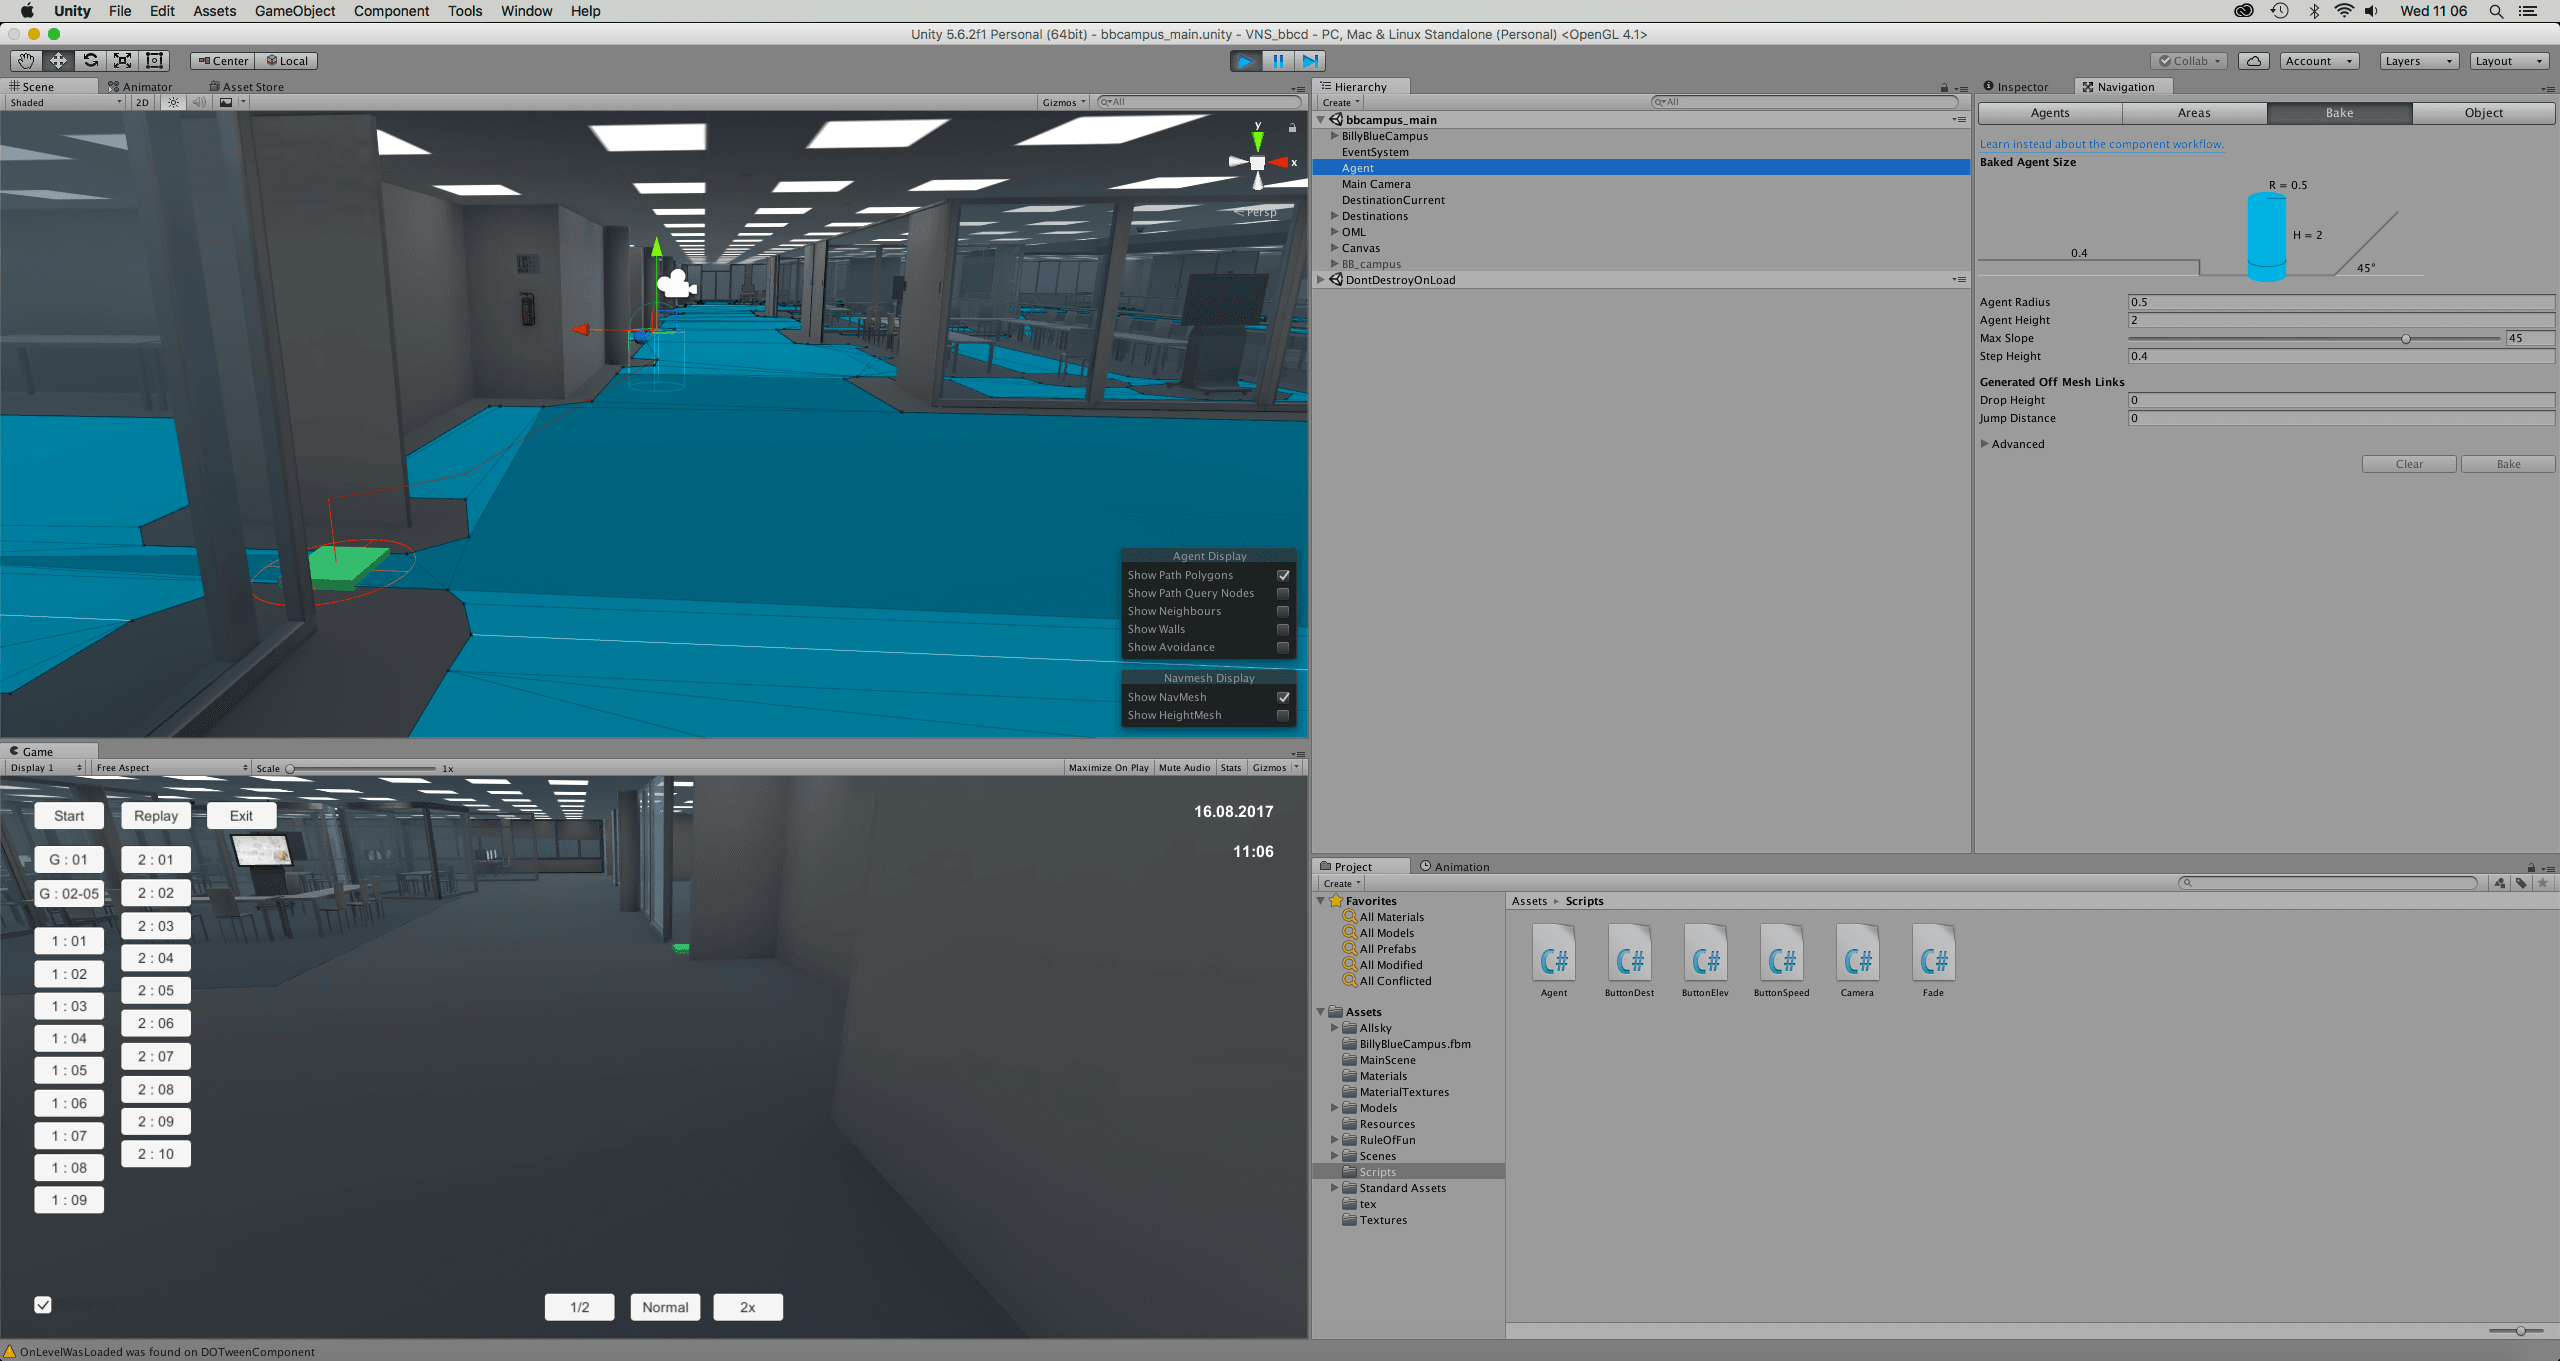Click the Max Slope slider handle
The width and height of the screenshot is (2560, 1361).
[2404, 339]
